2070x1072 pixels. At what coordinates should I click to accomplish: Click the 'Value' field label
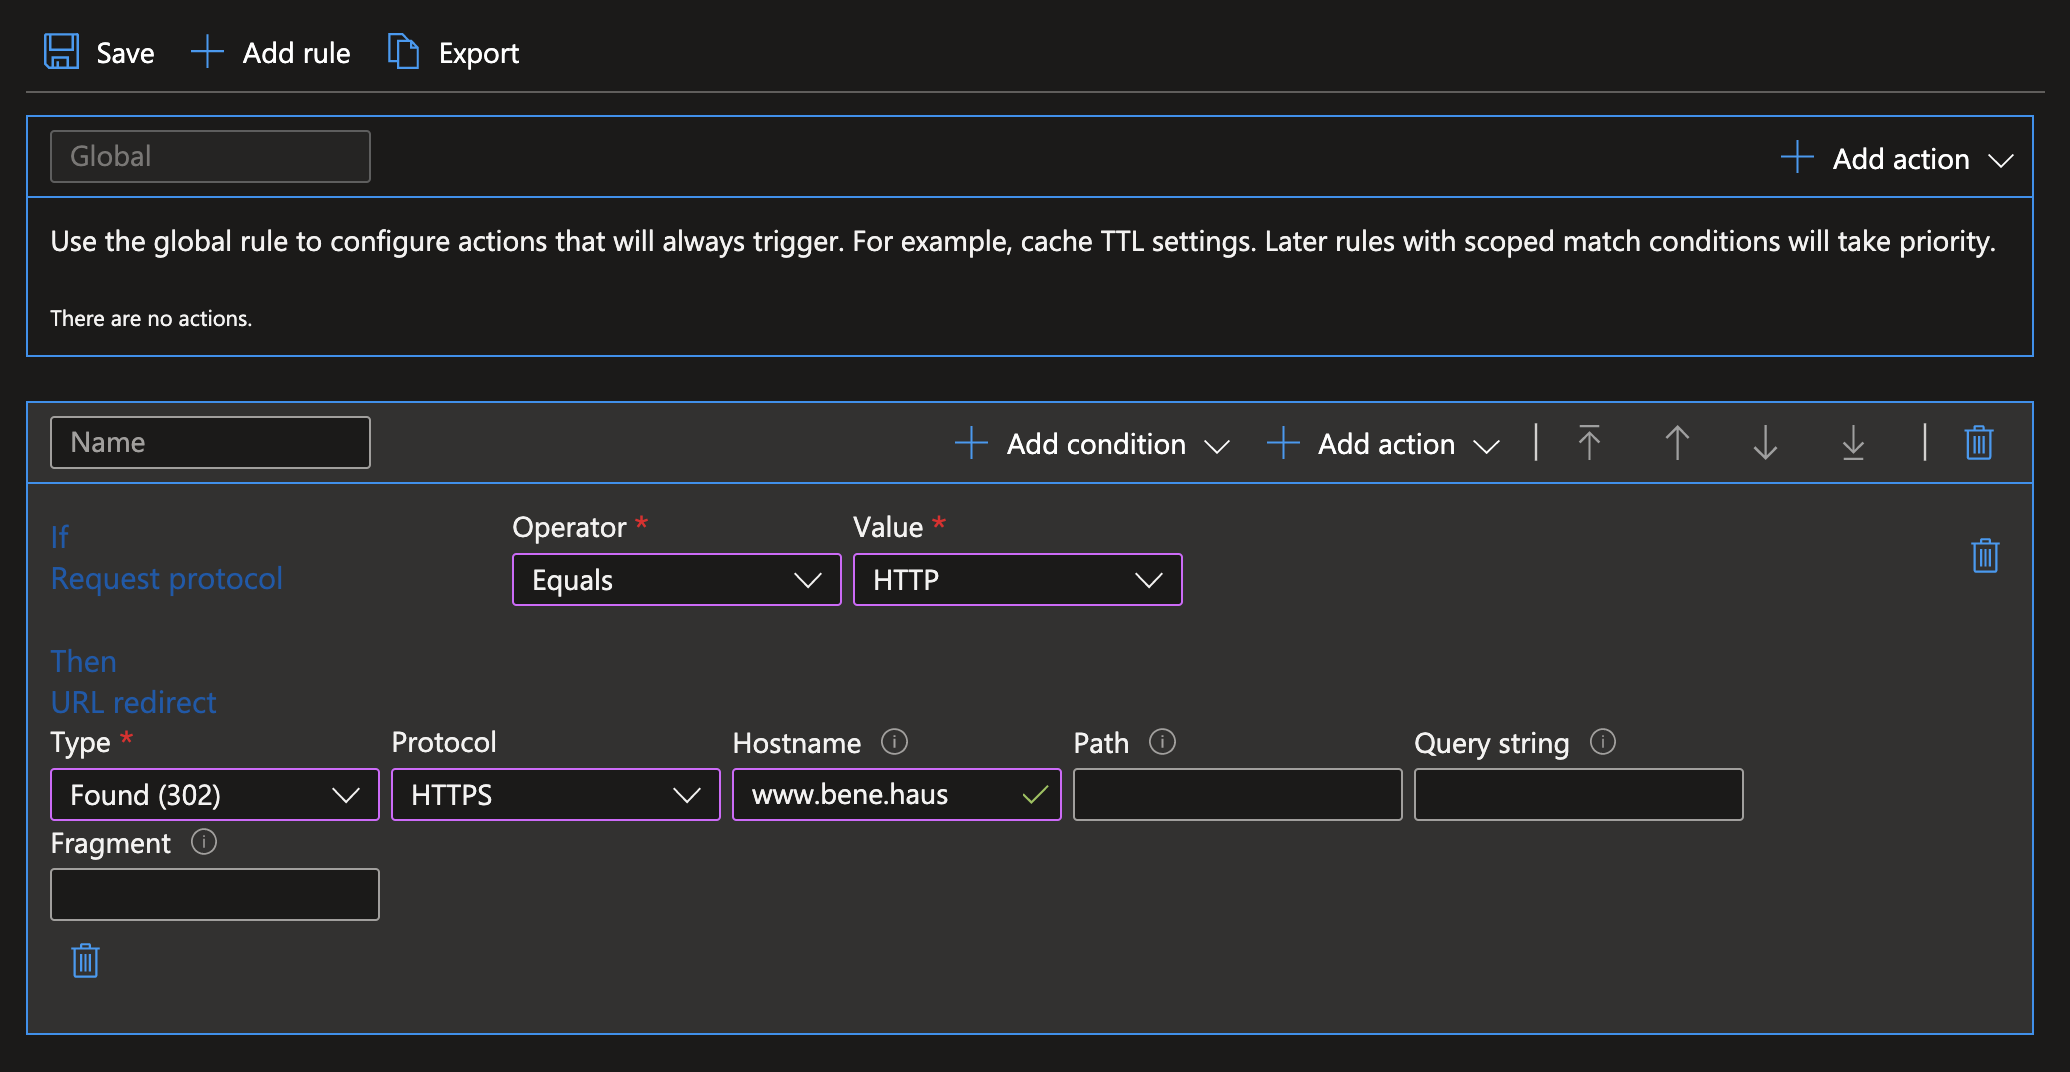pyautogui.click(x=888, y=527)
